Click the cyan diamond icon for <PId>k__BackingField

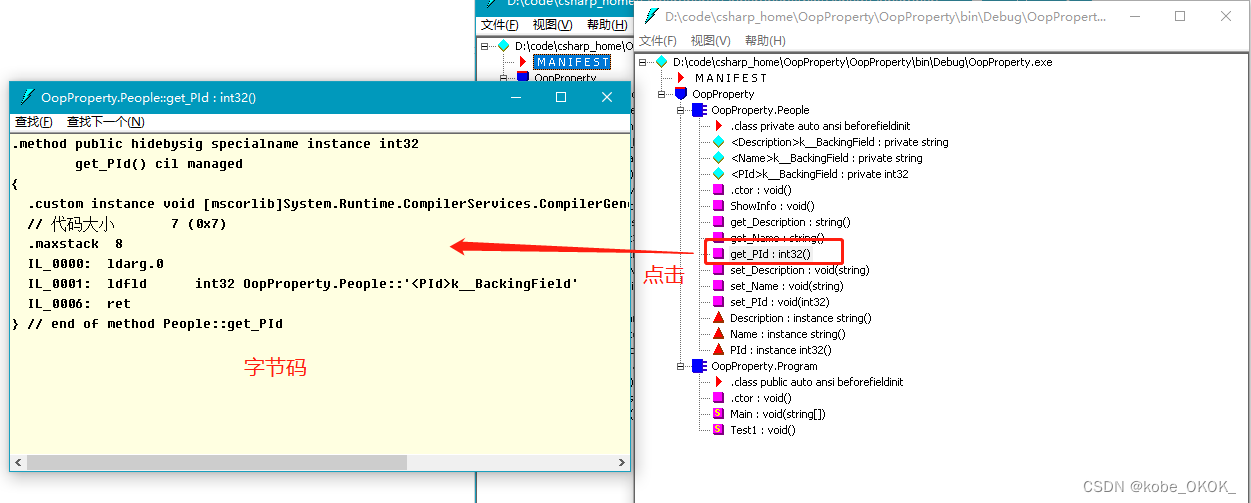point(718,174)
